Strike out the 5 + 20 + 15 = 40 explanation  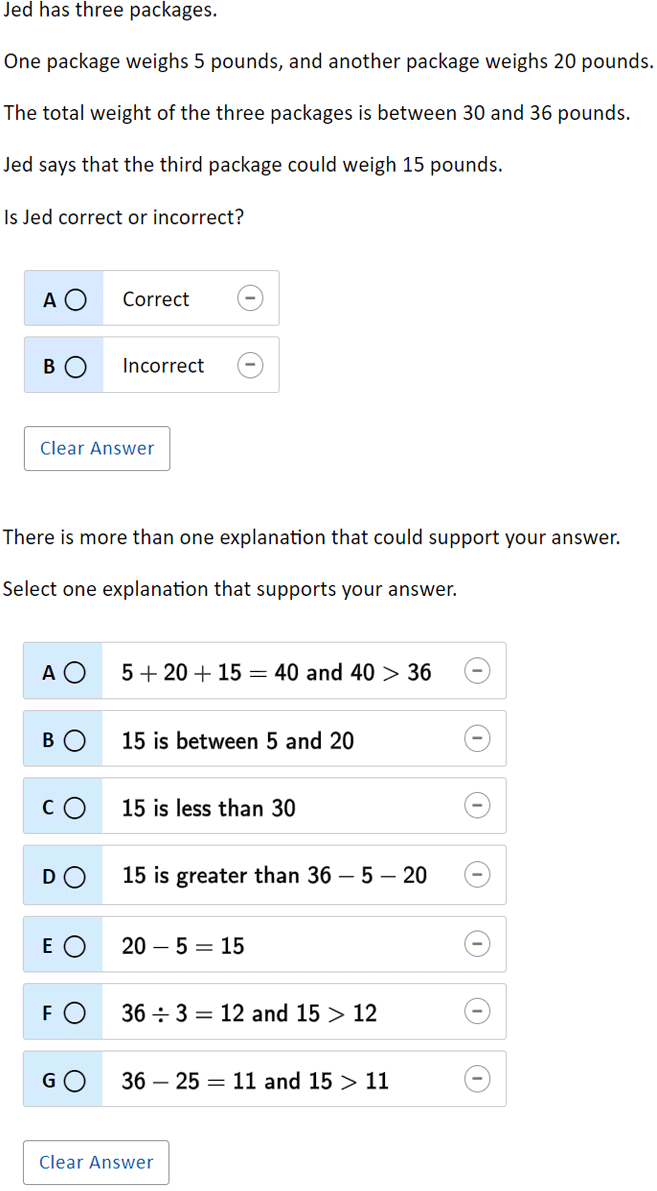click(477, 671)
